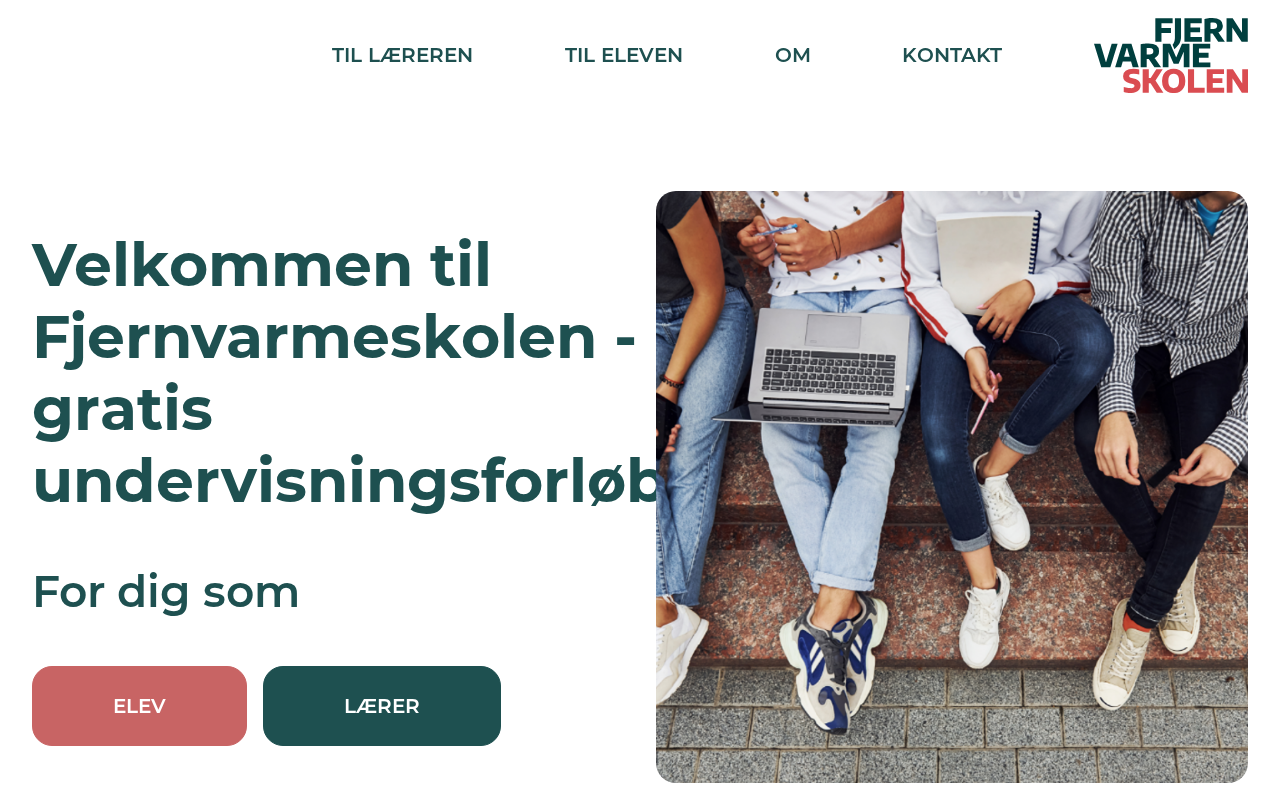The height and width of the screenshot is (800, 1280).
Task: Choose the dark green LÆRER button
Action: (382, 706)
